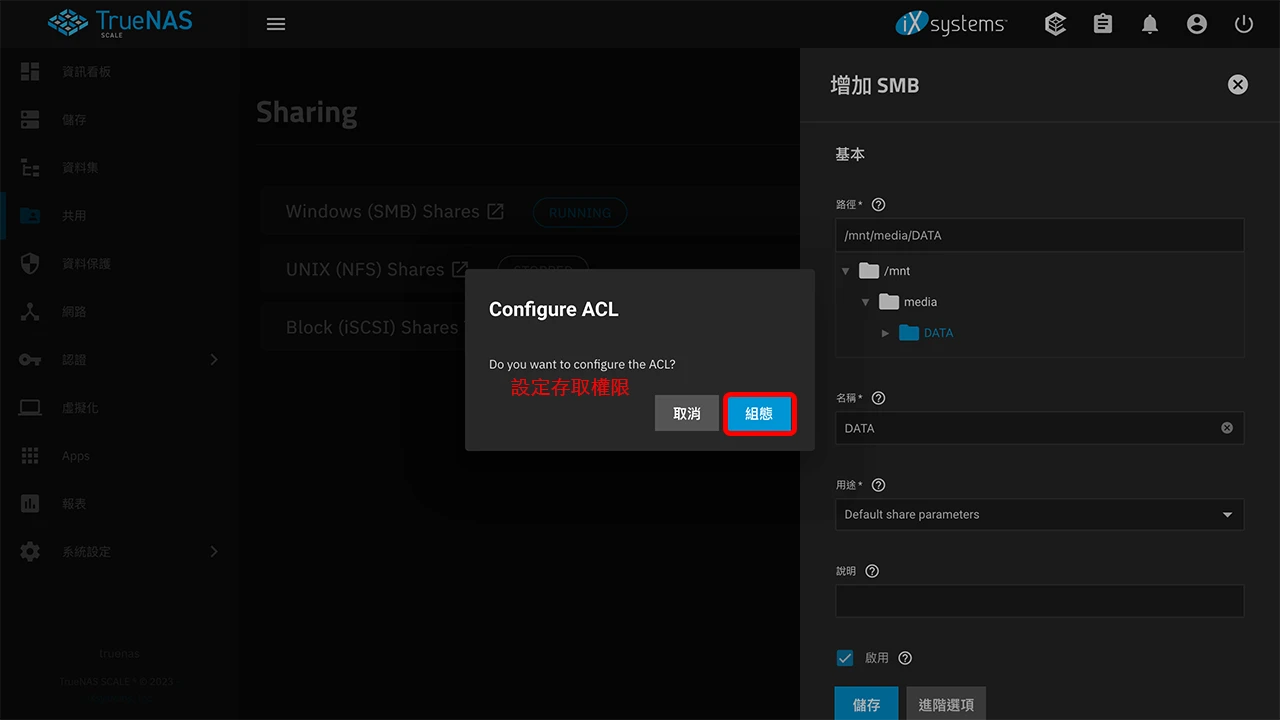Click 組態 button to configure ACL
Screen dimensions: 1280x720
(x=759, y=414)
